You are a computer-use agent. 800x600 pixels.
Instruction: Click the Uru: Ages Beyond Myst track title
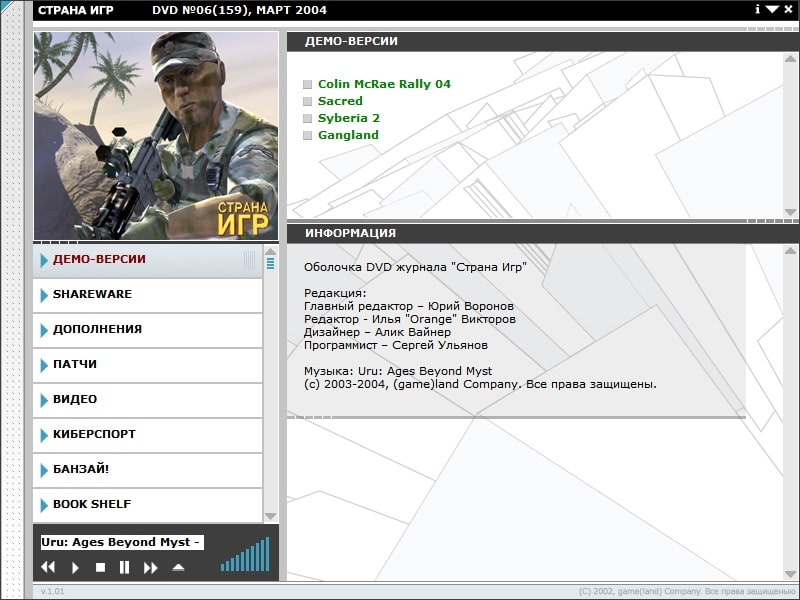(122, 542)
